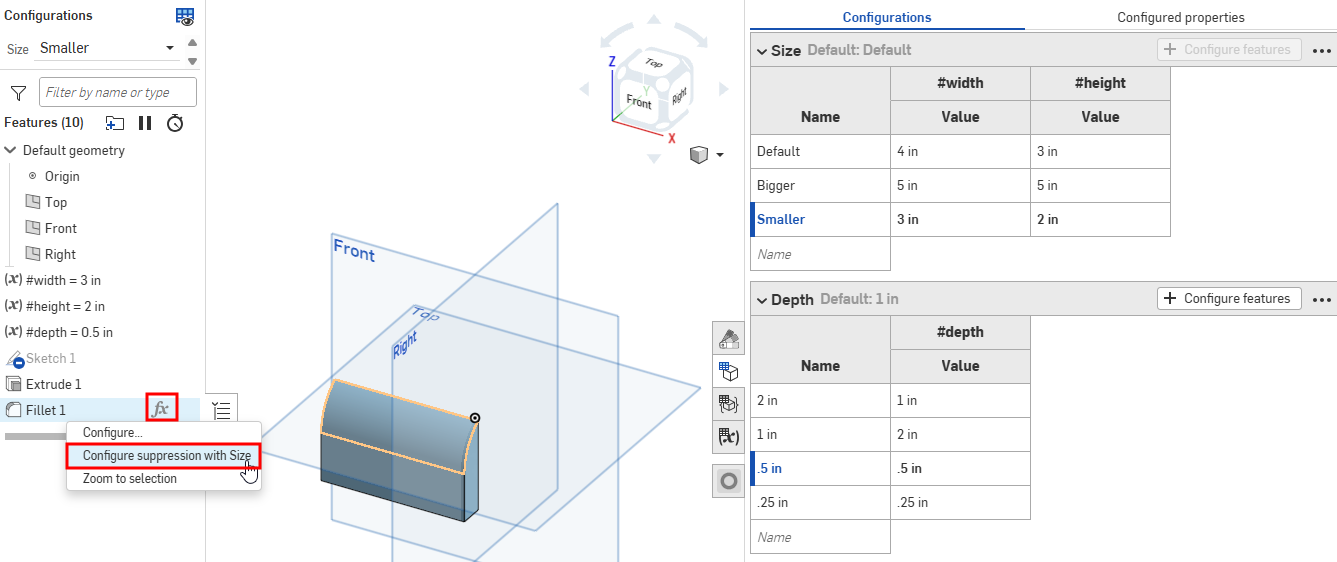Screen dimensions: 1337x562
Task: Toggle the configuration panel icon
Action: (x=729, y=372)
